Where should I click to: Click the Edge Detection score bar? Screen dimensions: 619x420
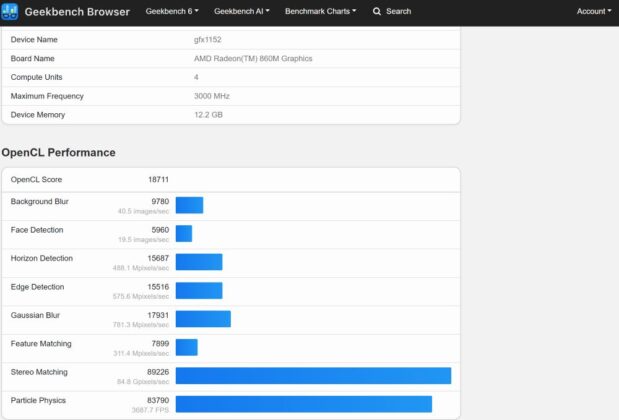pyautogui.click(x=199, y=291)
